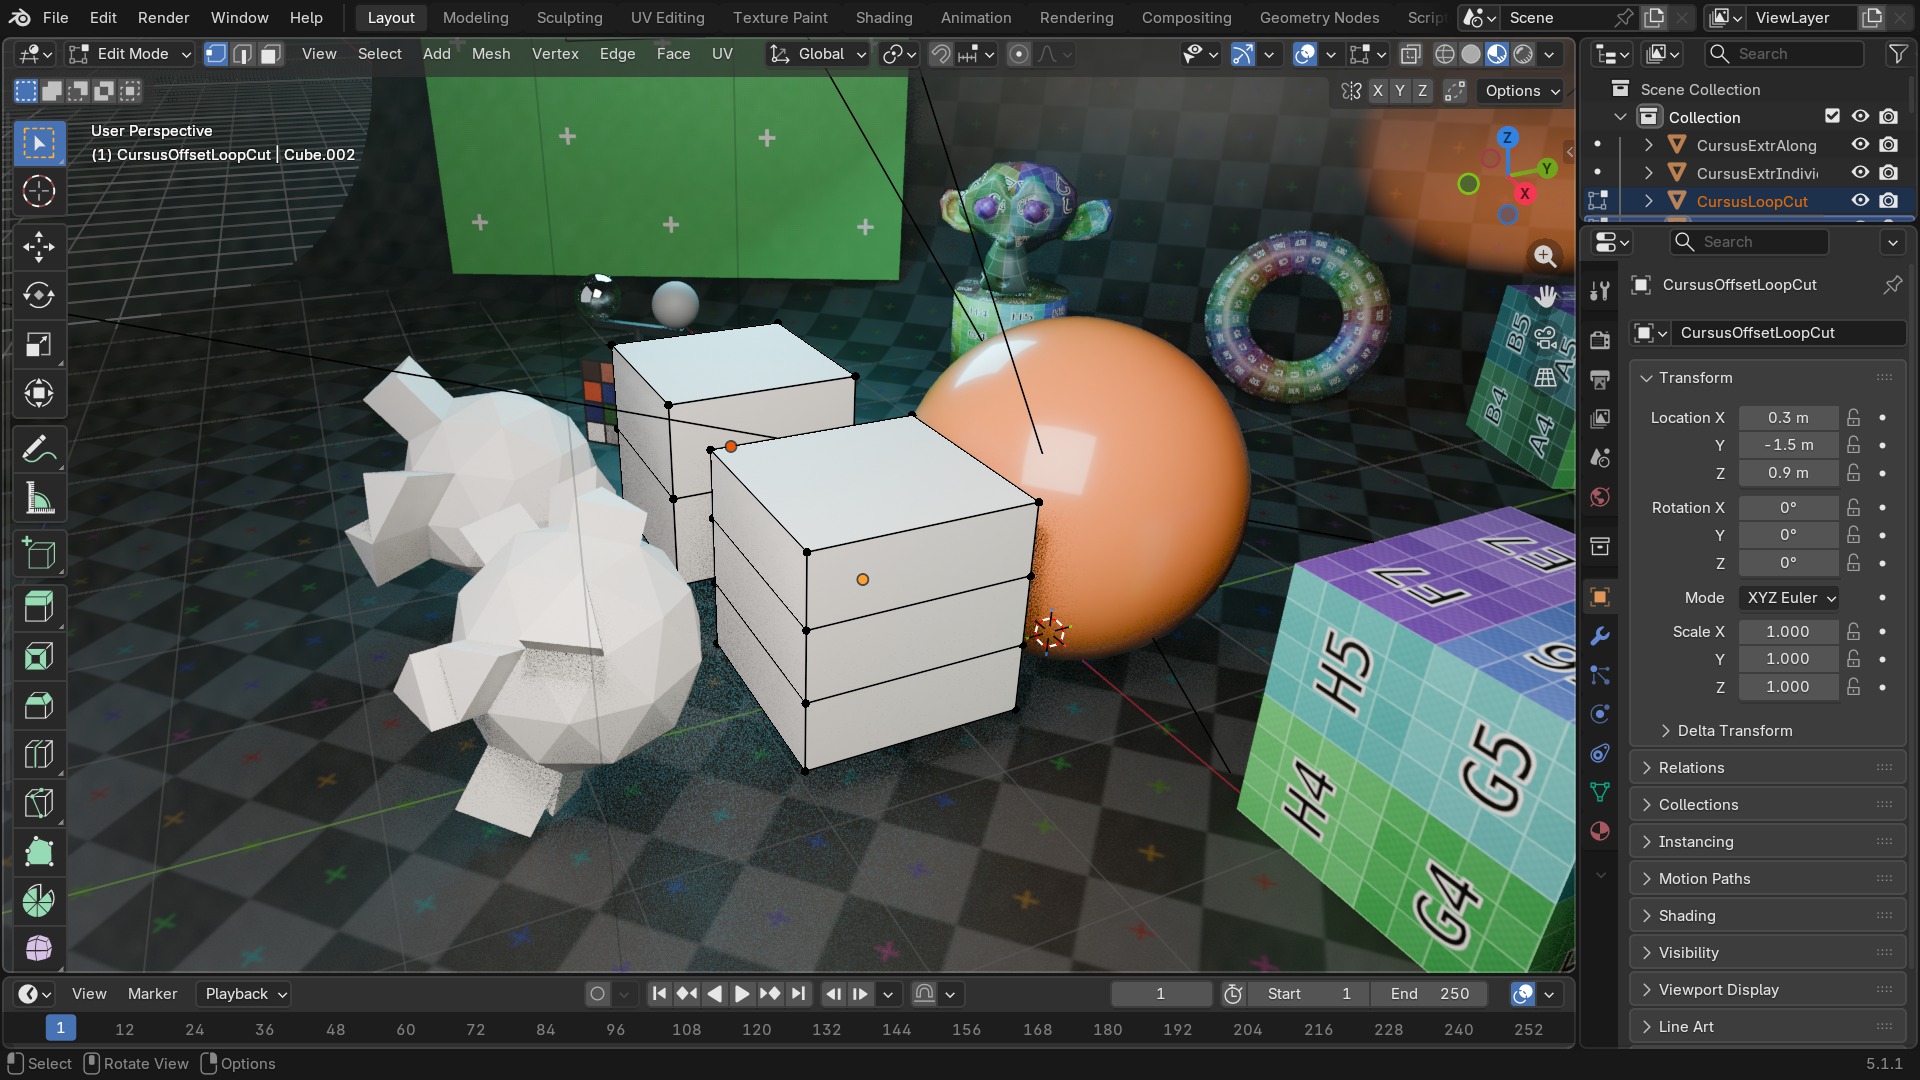Click the play animation button

[742, 994]
